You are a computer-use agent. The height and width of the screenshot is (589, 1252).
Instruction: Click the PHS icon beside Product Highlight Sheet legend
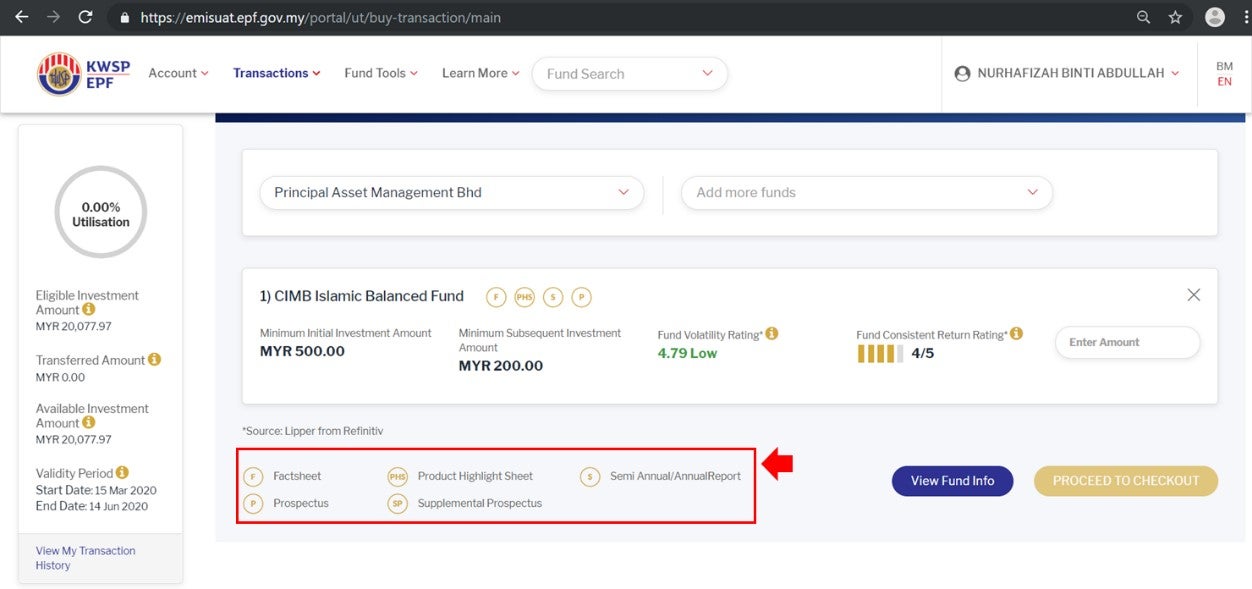pyautogui.click(x=398, y=477)
